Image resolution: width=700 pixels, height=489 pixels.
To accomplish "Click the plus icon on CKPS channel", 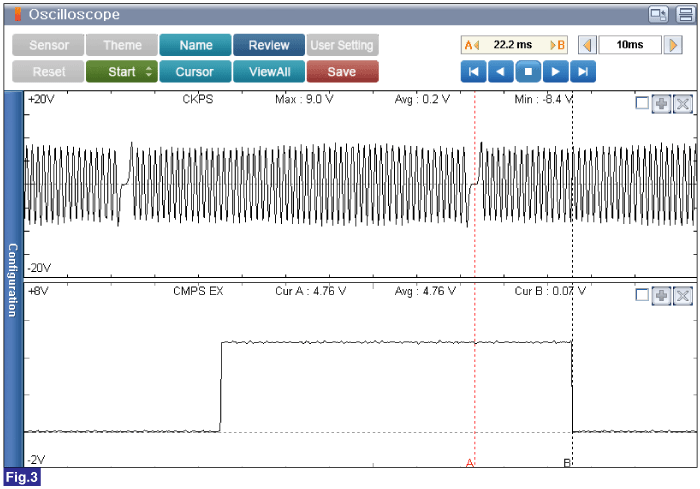I will (661, 104).
